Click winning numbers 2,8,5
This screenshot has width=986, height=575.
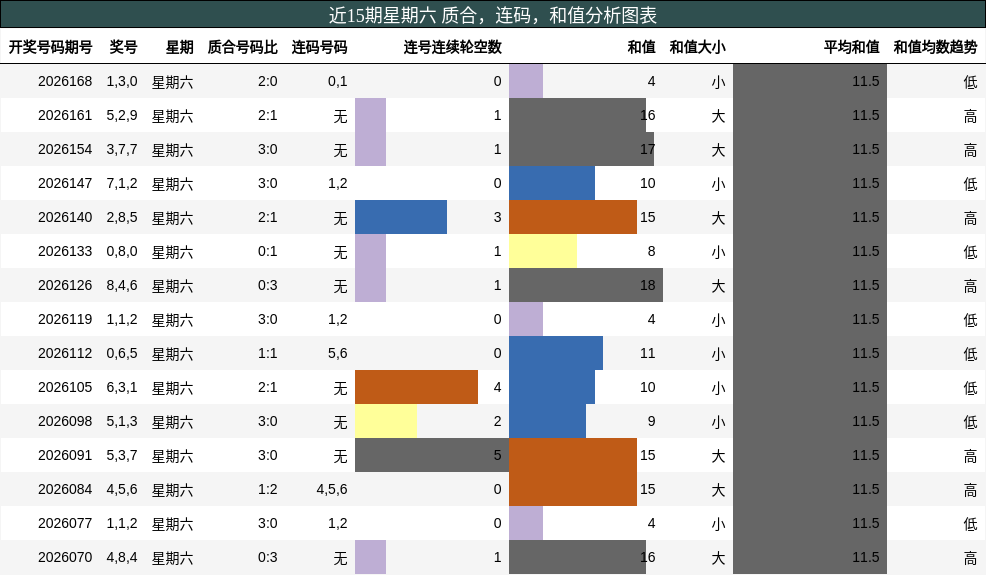pyautogui.click(x=122, y=217)
